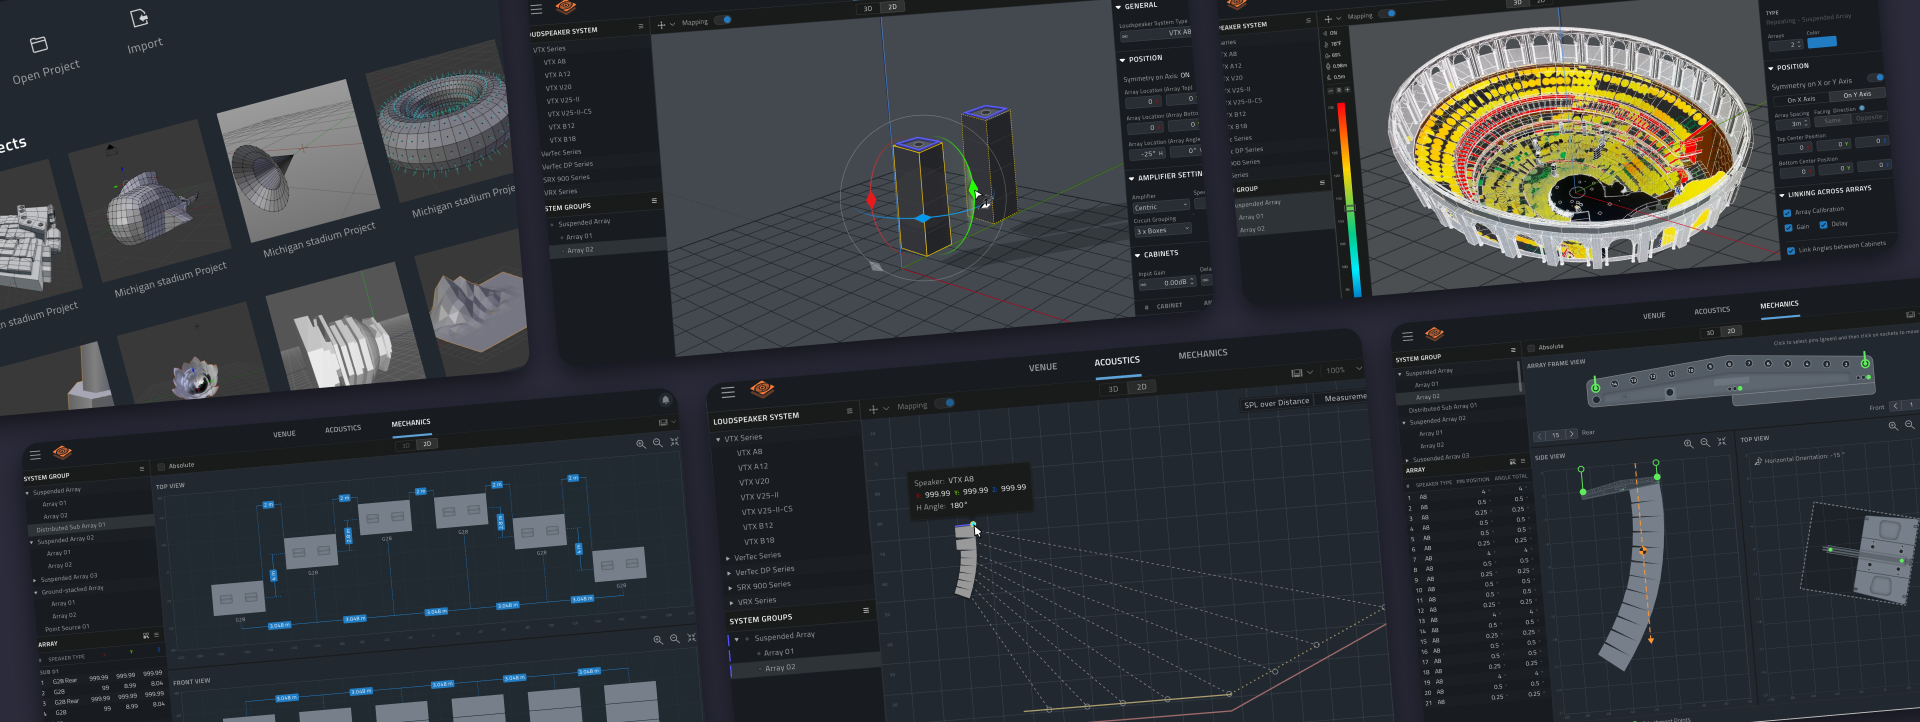Zoom in on Top View of G28 cabinets
The width and height of the screenshot is (1920, 722).
tap(641, 444)
